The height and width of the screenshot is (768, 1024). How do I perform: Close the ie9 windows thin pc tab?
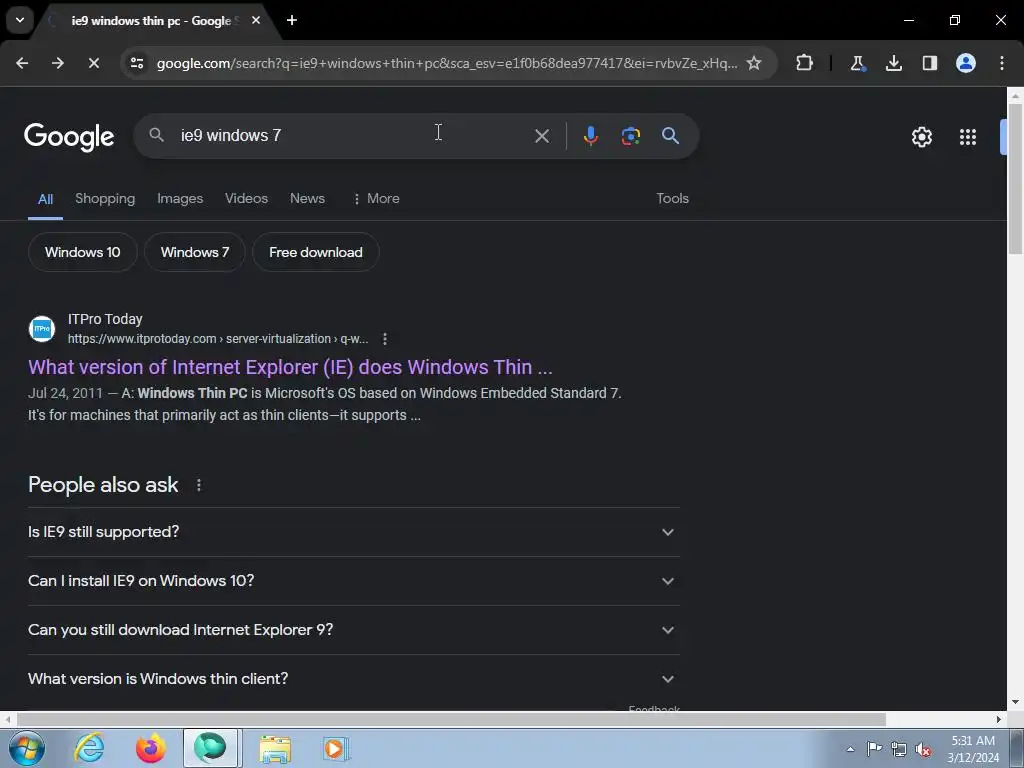click(256, 20)
